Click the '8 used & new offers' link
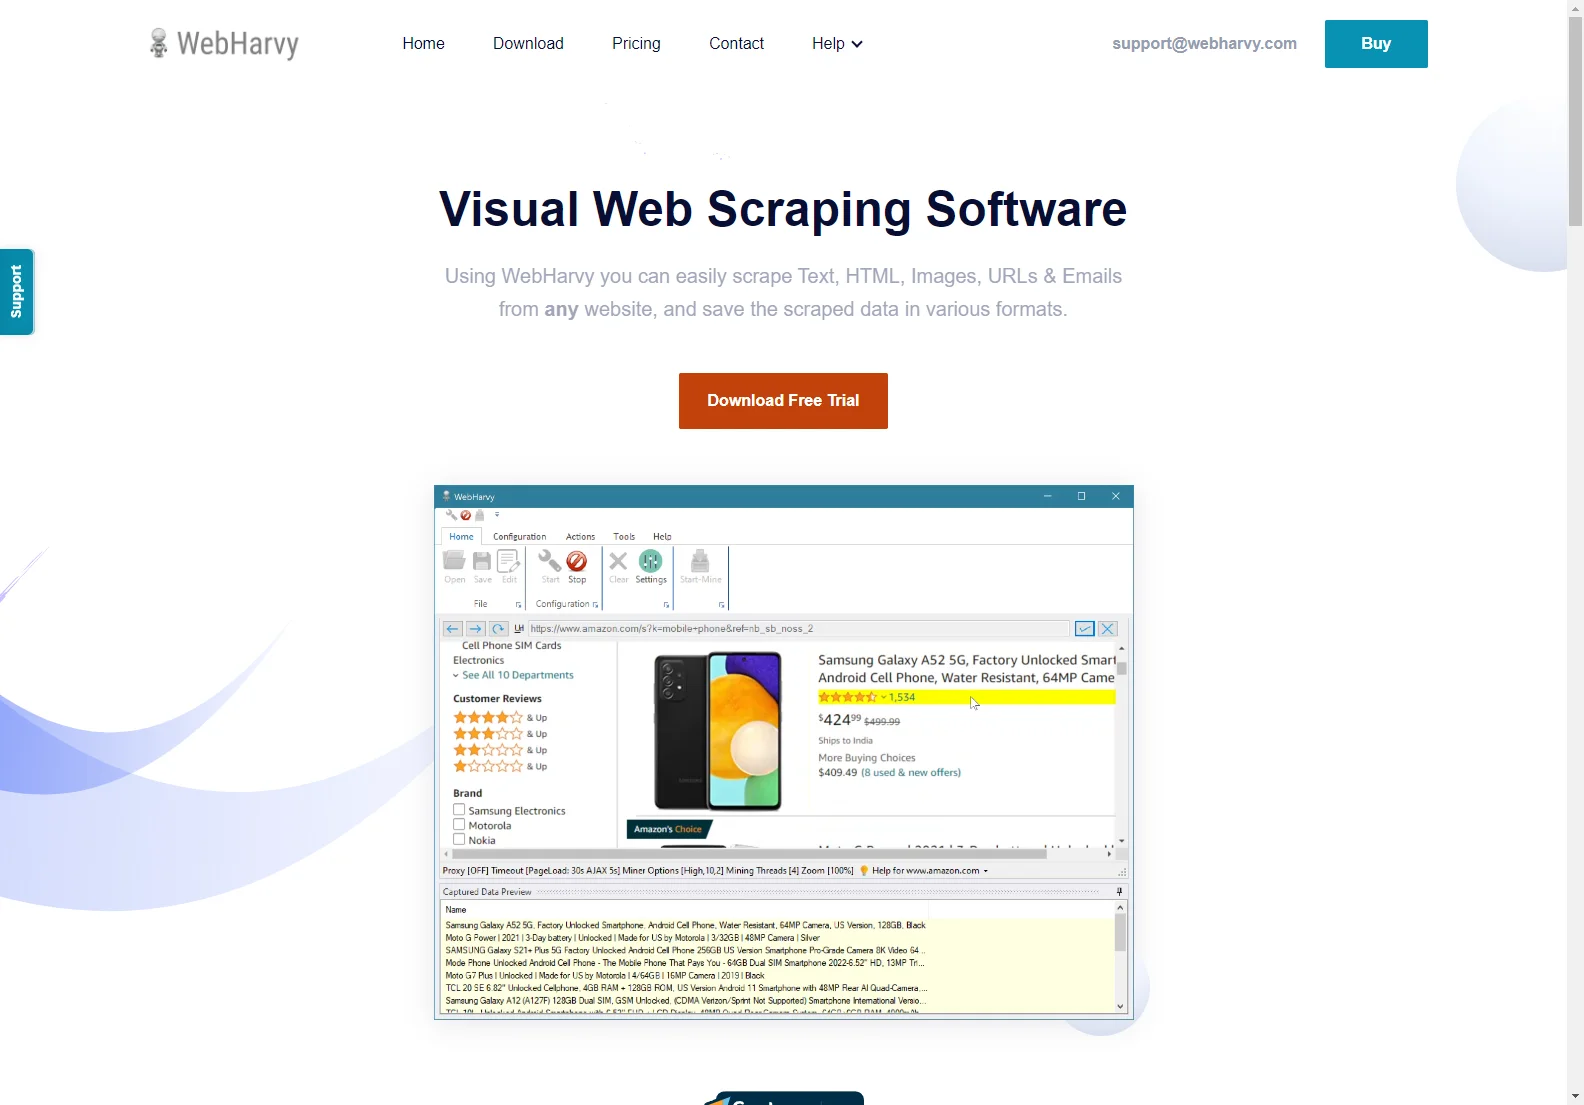Viewport: 1584px width, 1105px height. coord(911,772)
